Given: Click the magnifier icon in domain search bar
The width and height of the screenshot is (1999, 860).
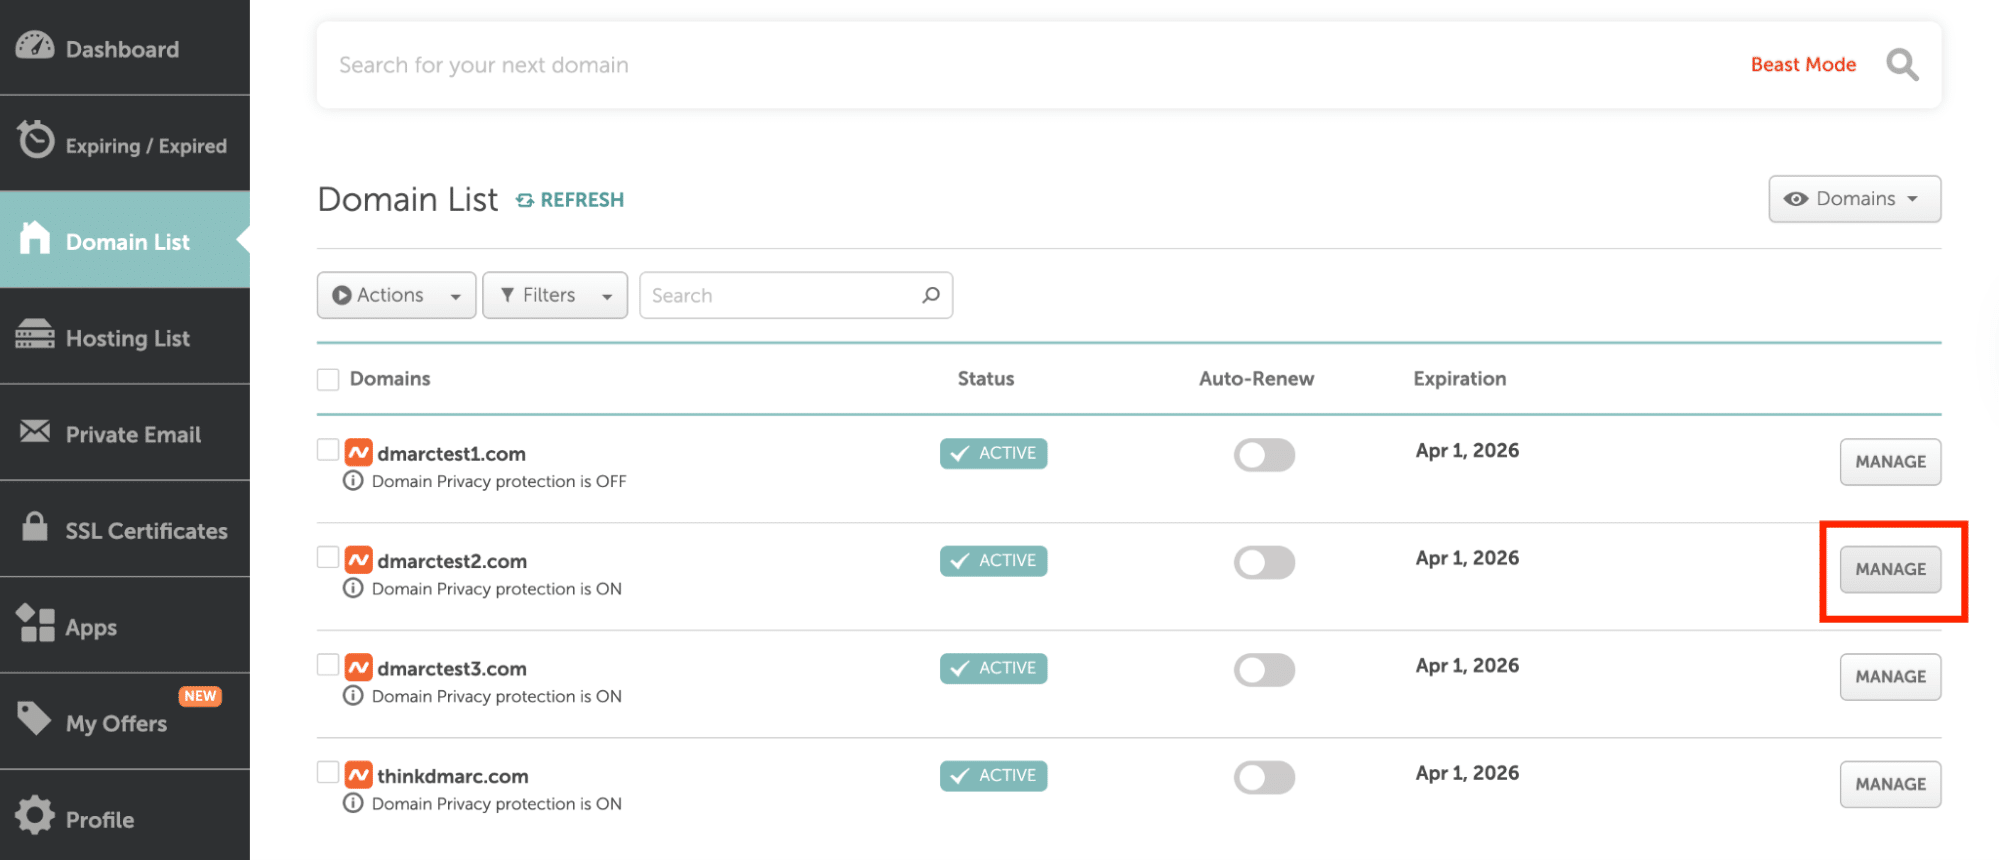Looking at the screenshot, I should pyautogui.click(x=1901, y=65).
